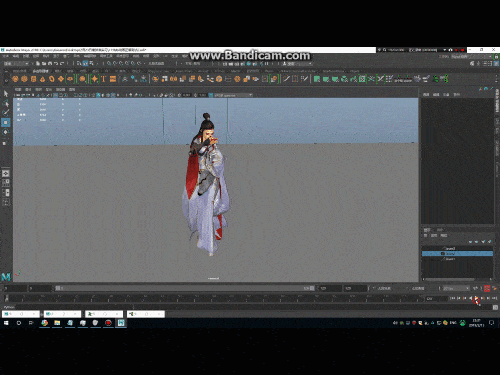Click the playback range slider bar

185,288
